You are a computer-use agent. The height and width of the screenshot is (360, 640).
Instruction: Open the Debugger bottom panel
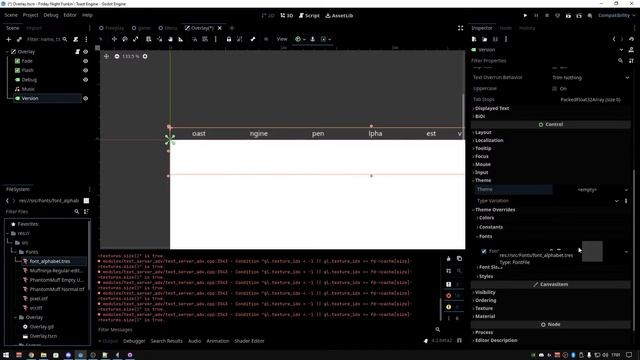[x=134, y=341]
